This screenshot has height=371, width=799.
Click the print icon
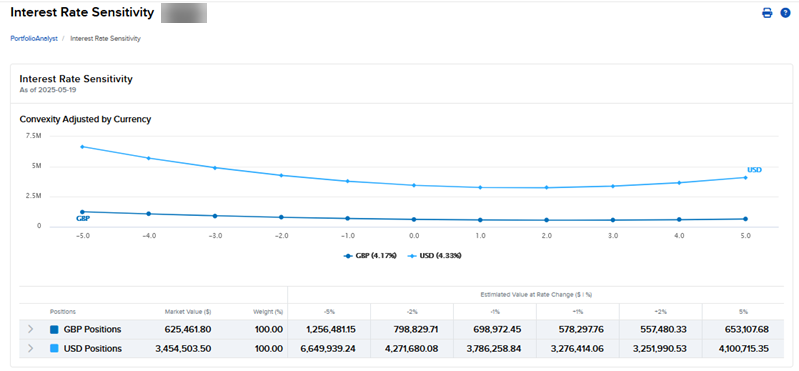(x=767, y=13)
